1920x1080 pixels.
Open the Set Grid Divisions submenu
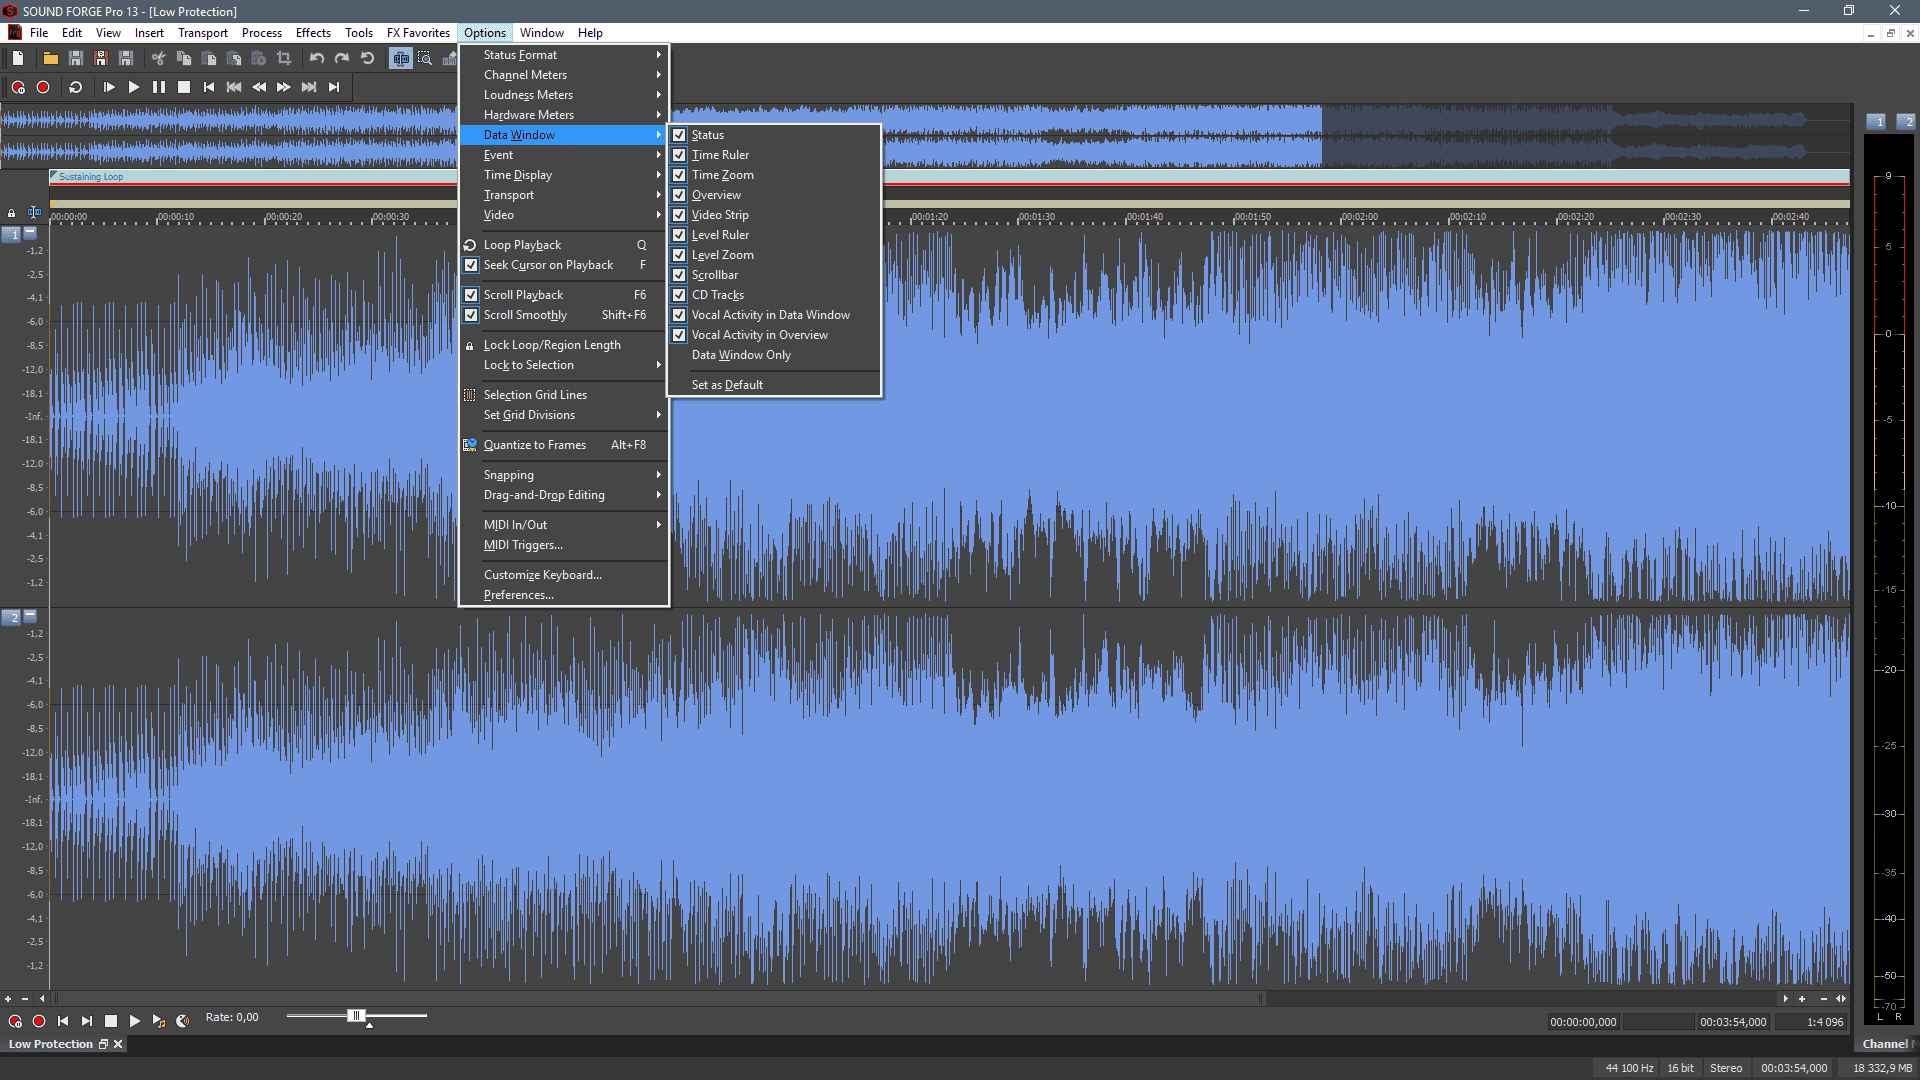[564, 415]
